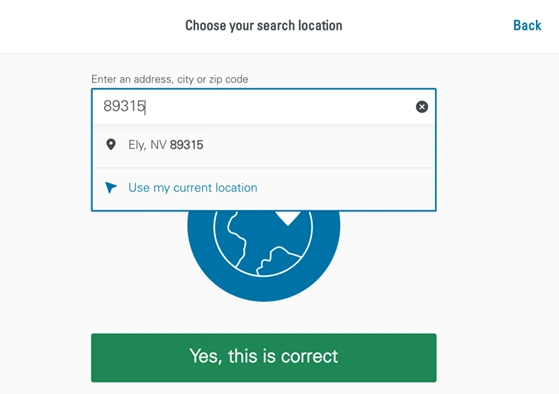Pick the 'Ely, NV' text in the autocomplete list

(x=147, y=145)
